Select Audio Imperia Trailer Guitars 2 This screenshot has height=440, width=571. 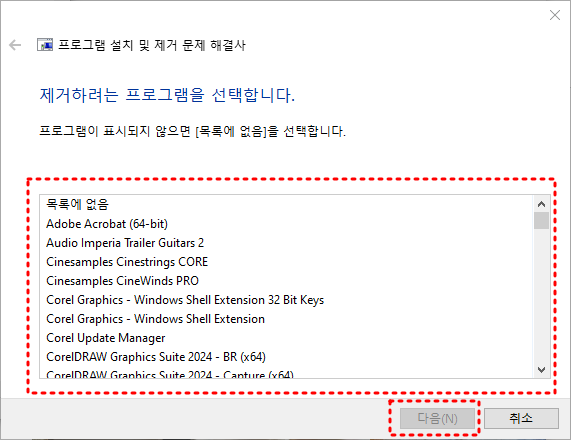286,243
